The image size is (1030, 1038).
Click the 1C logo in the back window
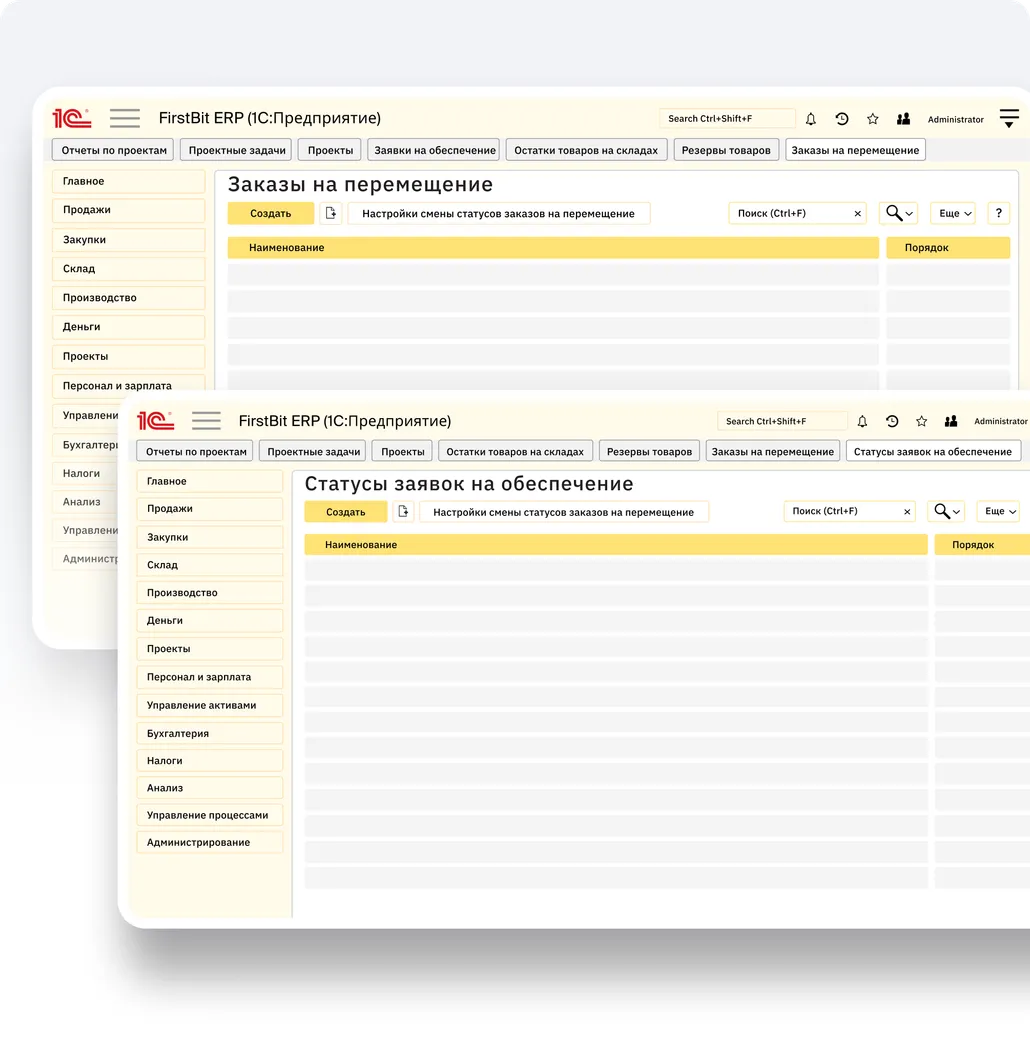pos(72,119)
